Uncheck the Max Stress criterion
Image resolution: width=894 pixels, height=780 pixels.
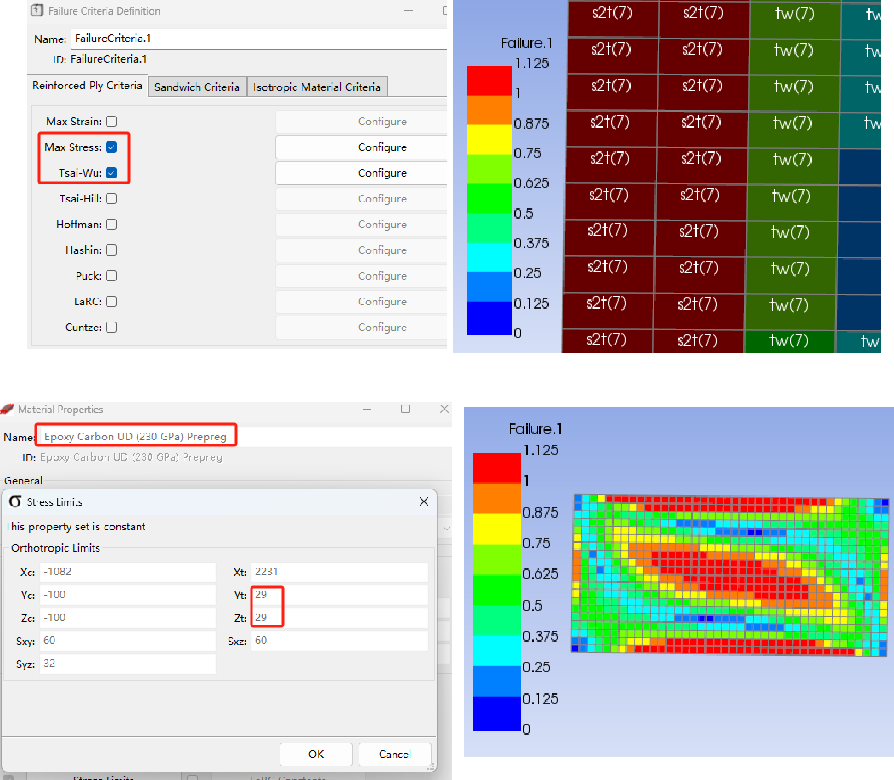tap(112, 147)
